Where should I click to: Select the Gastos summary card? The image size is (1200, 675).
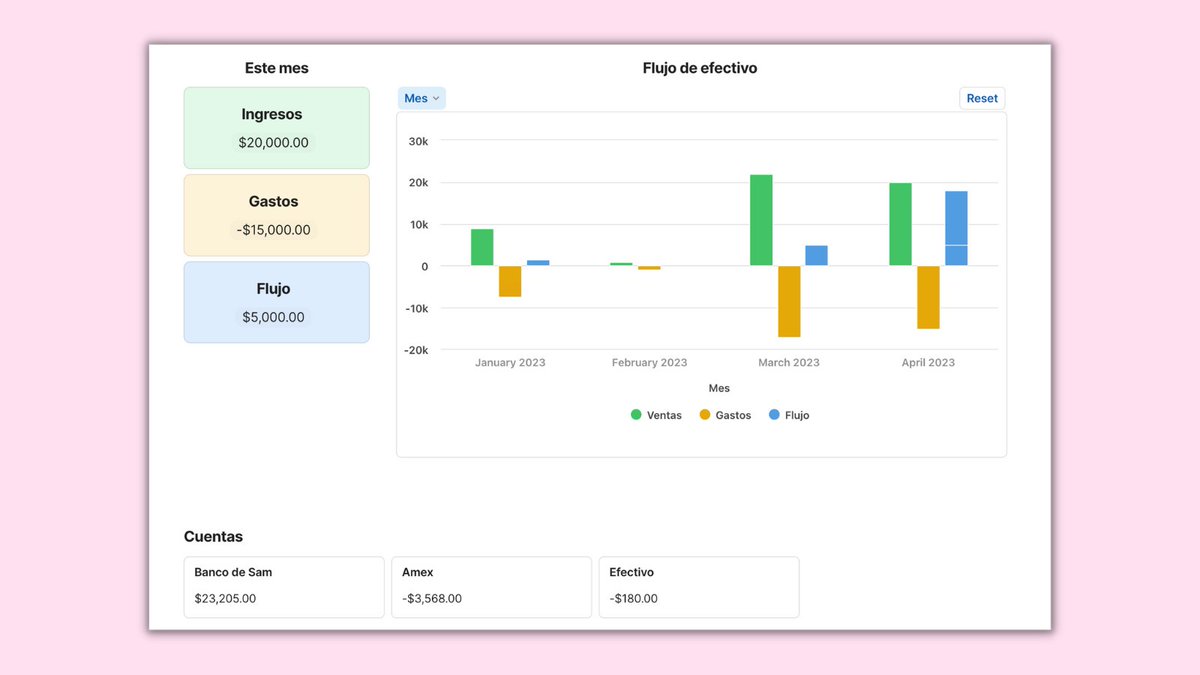click(x=276, y=215)
